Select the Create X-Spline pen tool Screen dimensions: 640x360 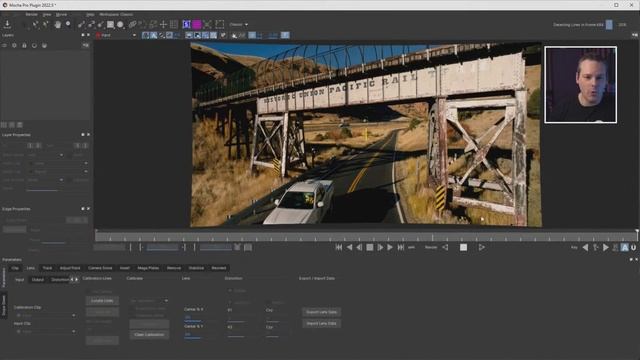click(81, 24)
